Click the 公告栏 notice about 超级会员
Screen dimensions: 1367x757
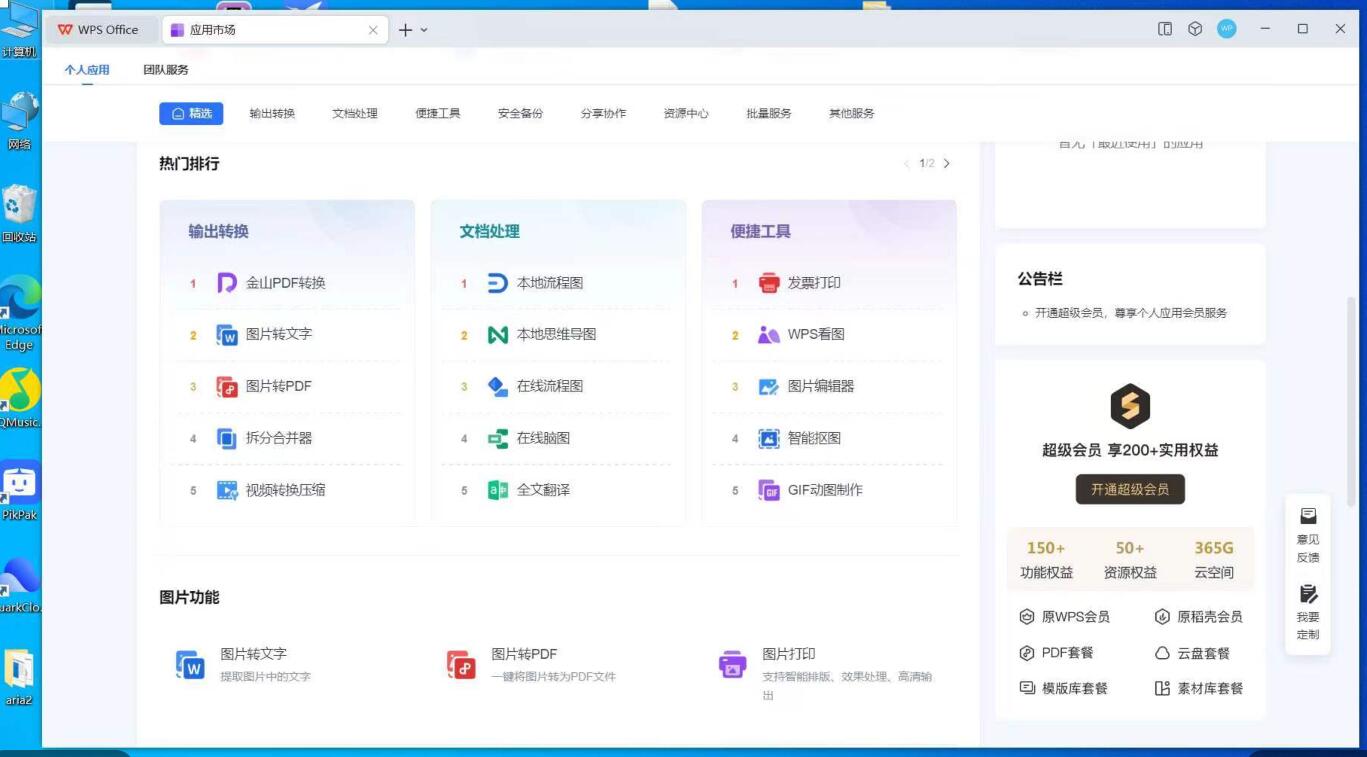click(x=1130, y=313)
